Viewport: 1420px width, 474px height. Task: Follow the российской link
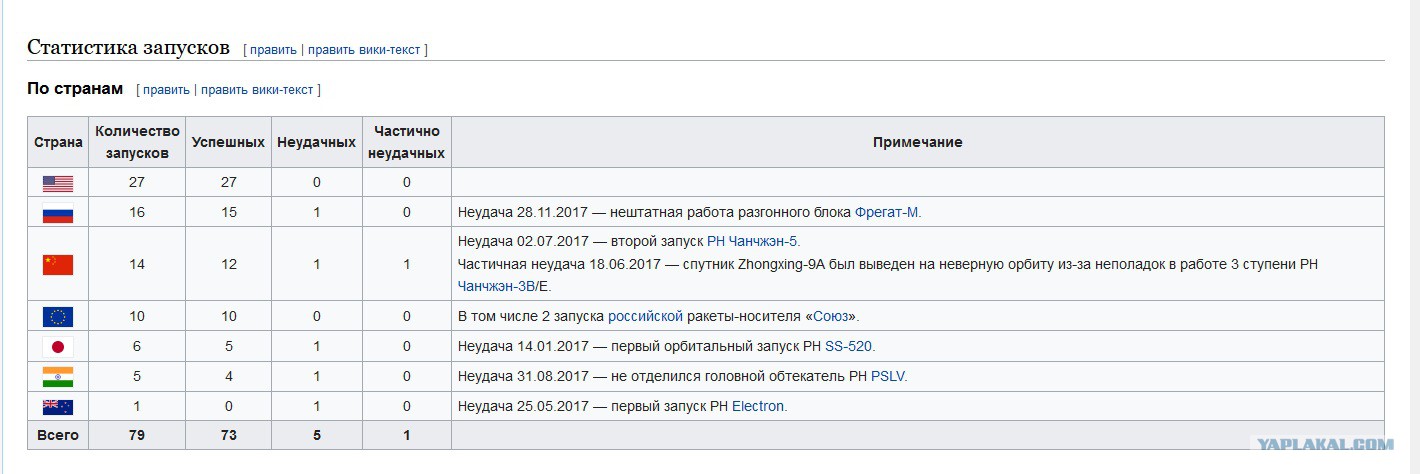coord(645,316)
